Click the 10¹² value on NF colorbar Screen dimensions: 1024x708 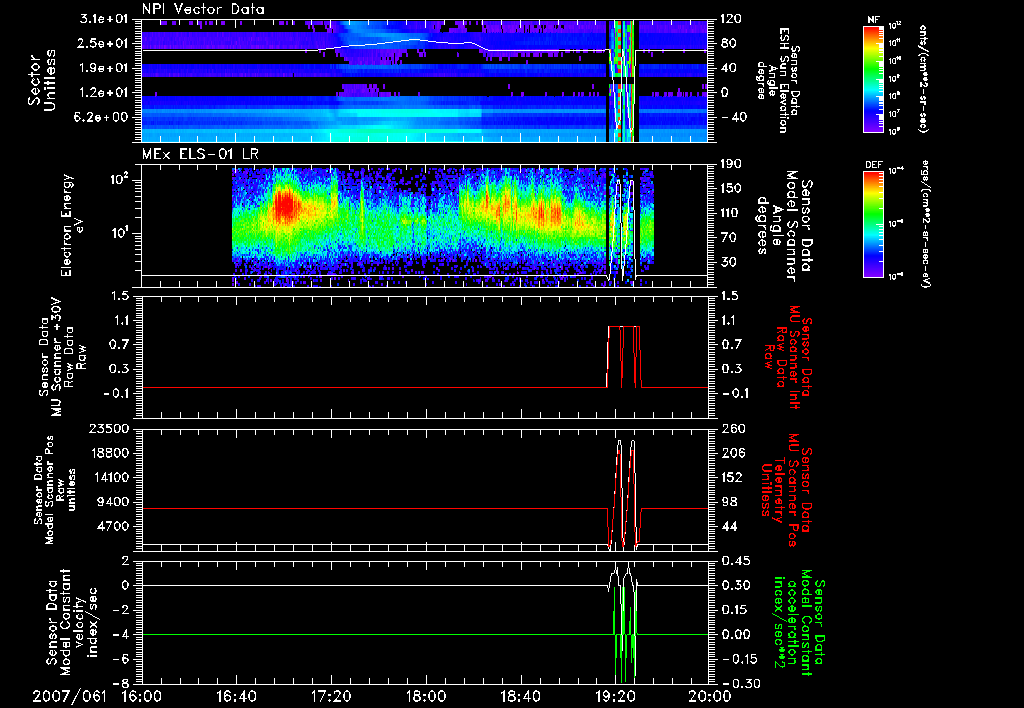(x=895, y=26)
